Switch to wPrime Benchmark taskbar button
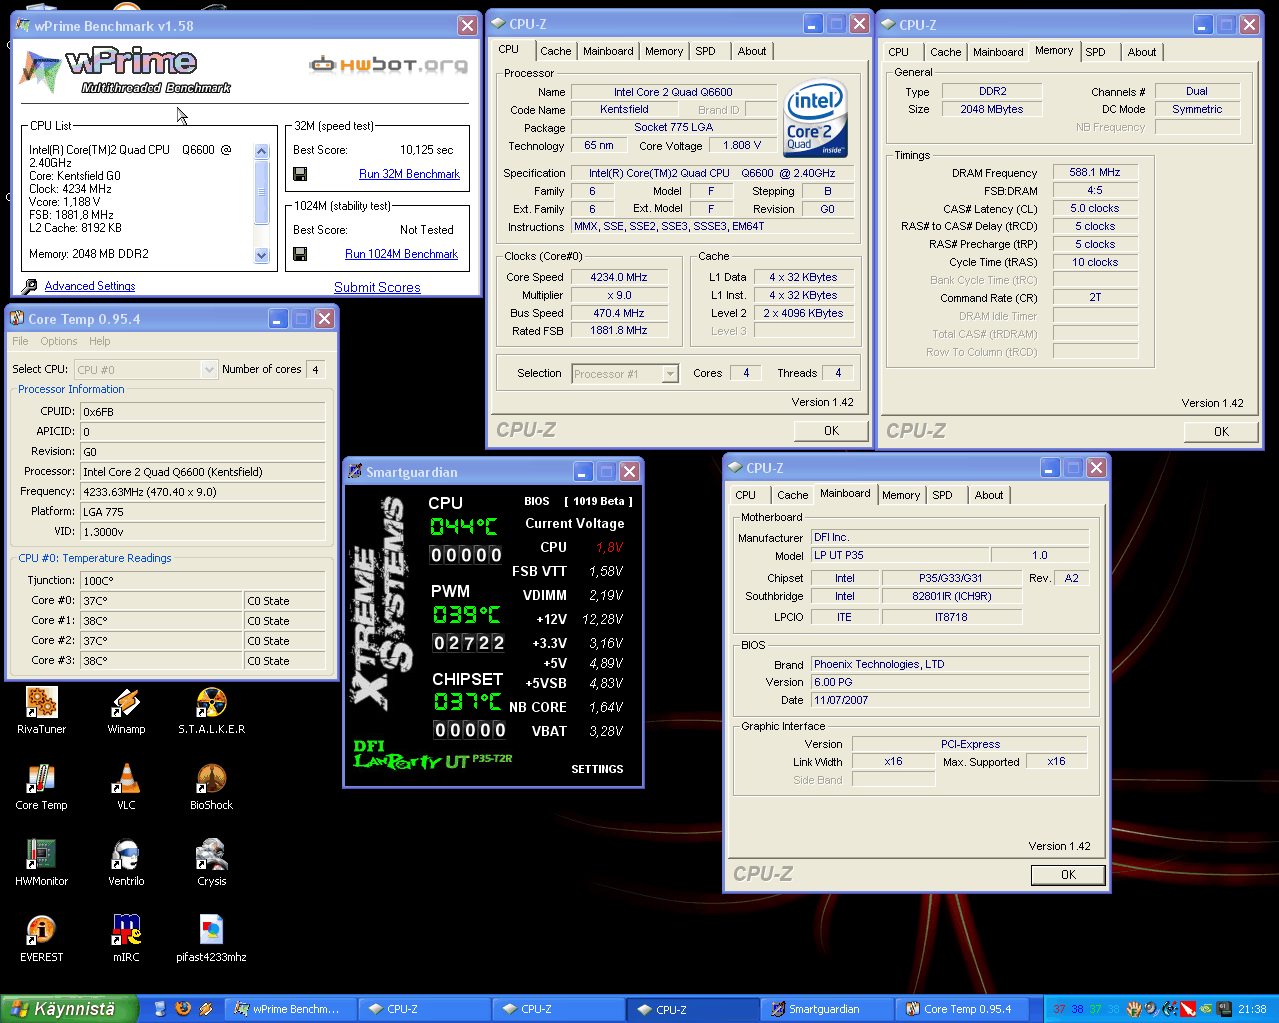1279x1023 pixels. click(x=290, y=1009)
